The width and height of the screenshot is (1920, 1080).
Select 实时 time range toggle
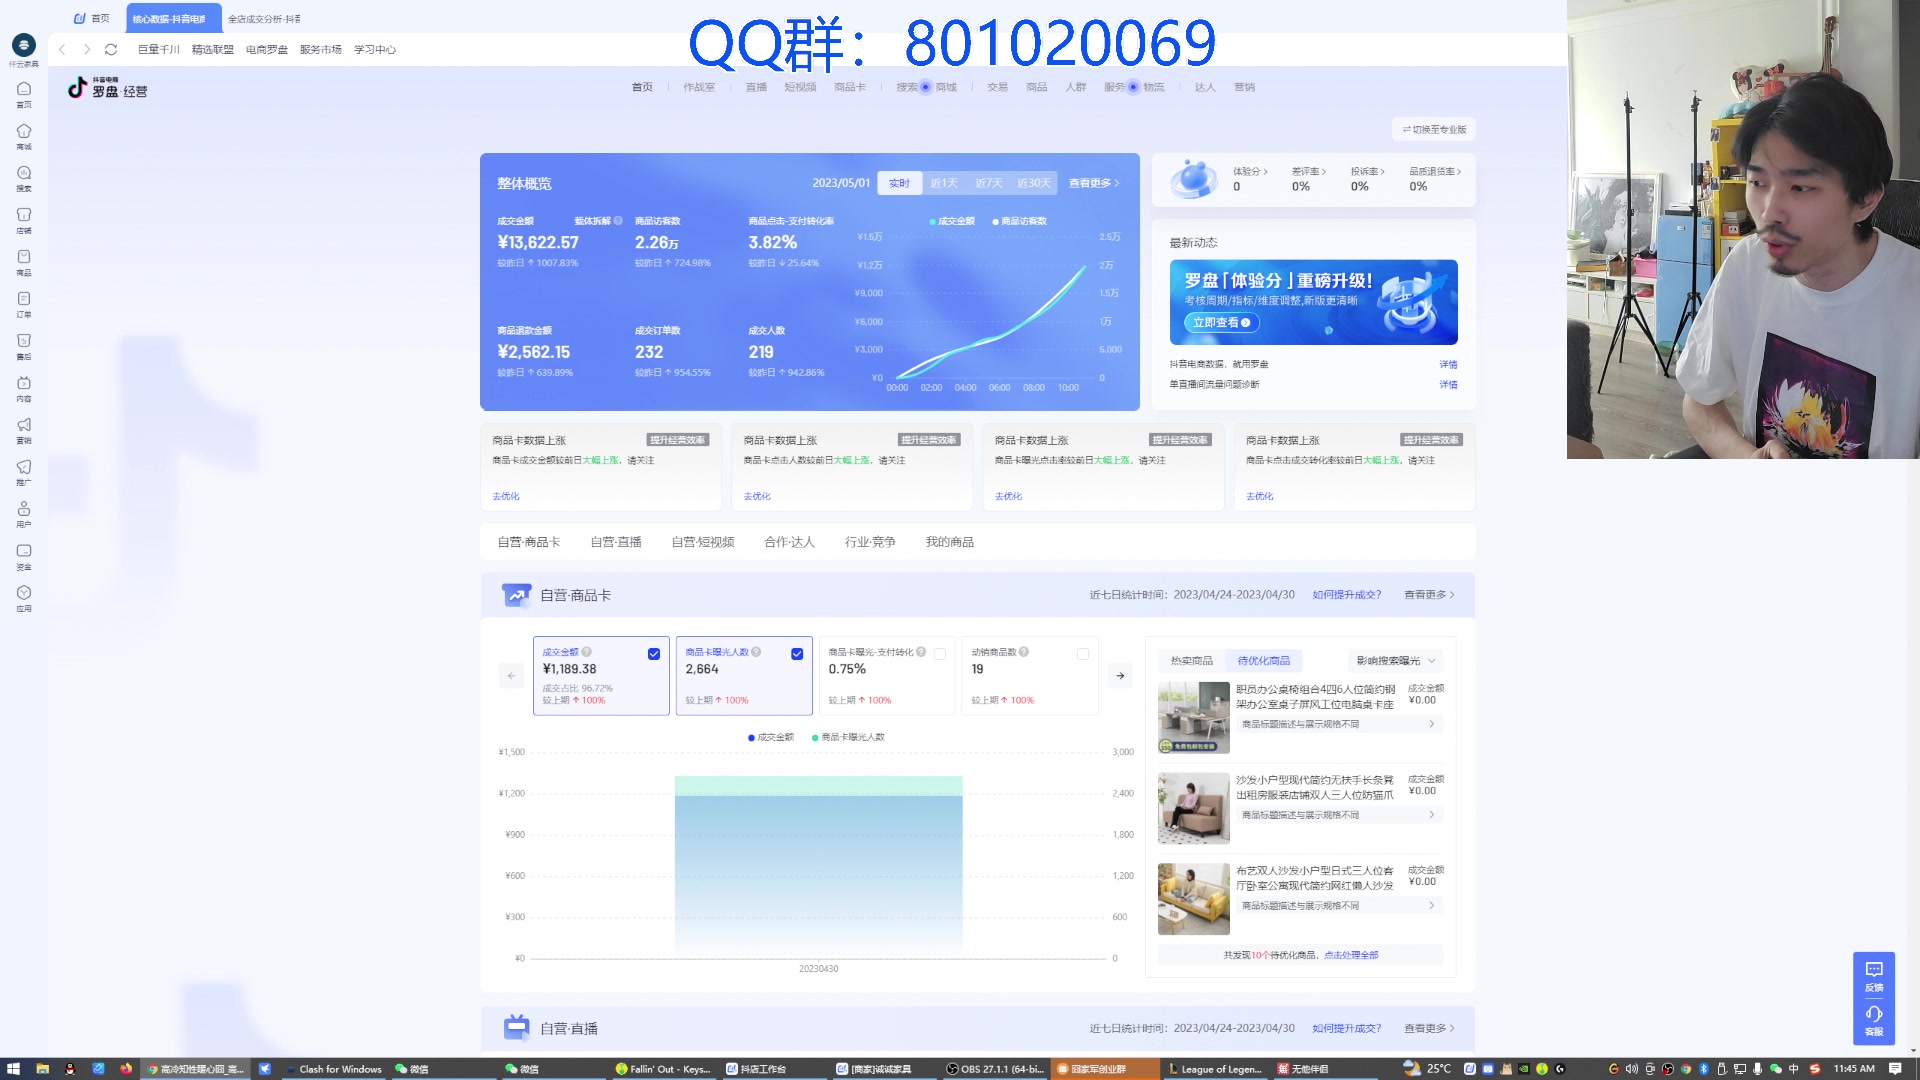coord(899,183)
